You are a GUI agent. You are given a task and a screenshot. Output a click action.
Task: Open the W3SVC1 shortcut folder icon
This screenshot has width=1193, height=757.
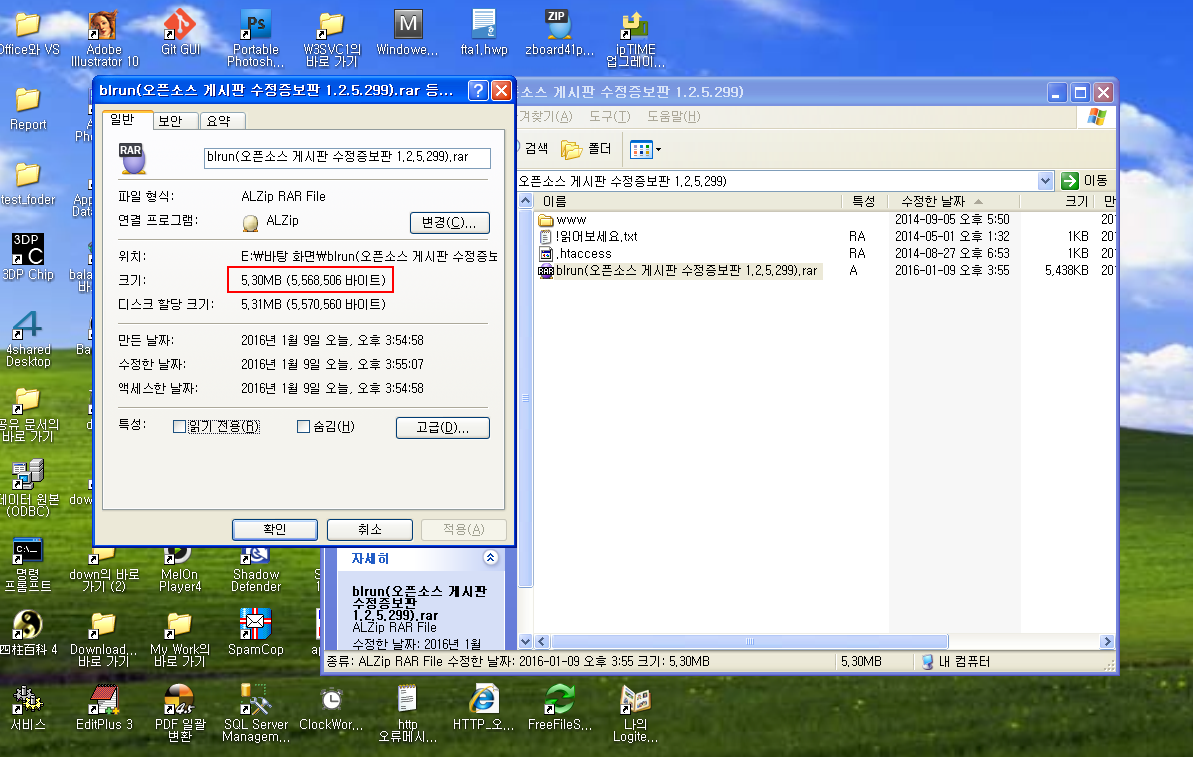click(x=332, y=38)
